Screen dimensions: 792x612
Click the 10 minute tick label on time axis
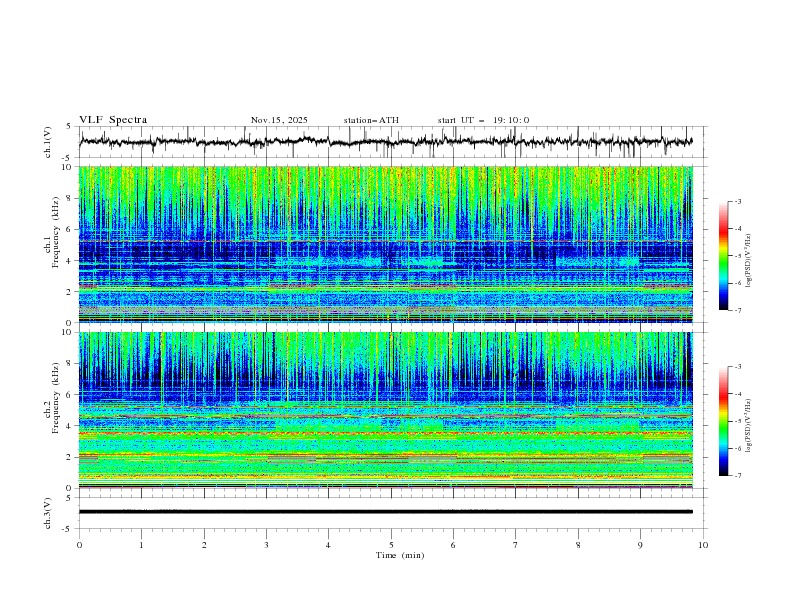(x=703, y=545)
